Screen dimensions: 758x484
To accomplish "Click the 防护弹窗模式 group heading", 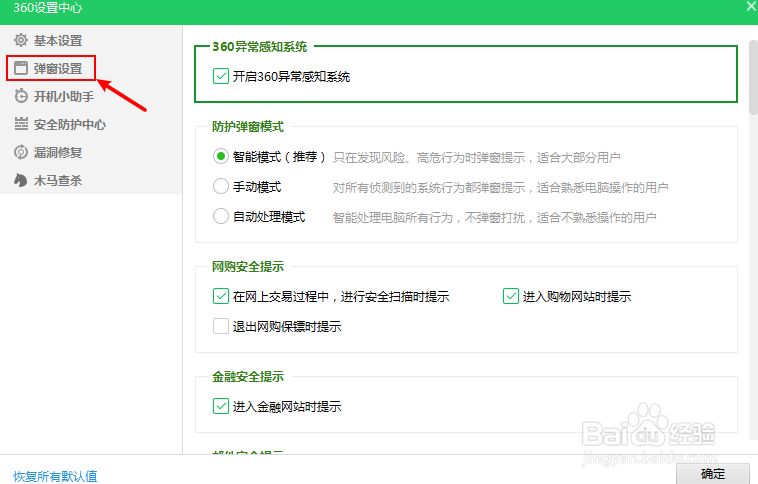I will coord(248,127).
